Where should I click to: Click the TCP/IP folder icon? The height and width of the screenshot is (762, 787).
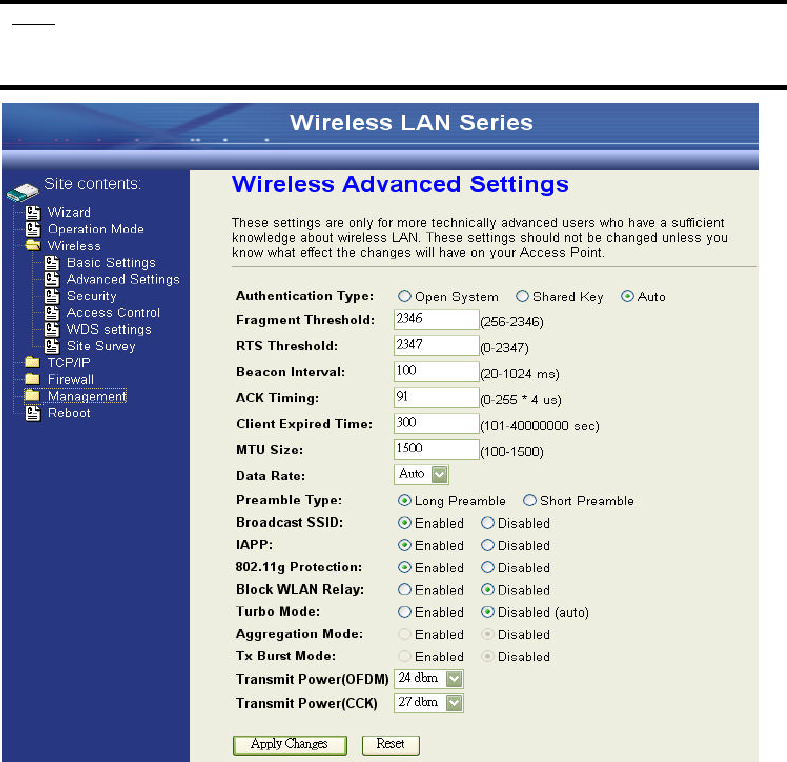pyautogui.click(x=33, y=362)
